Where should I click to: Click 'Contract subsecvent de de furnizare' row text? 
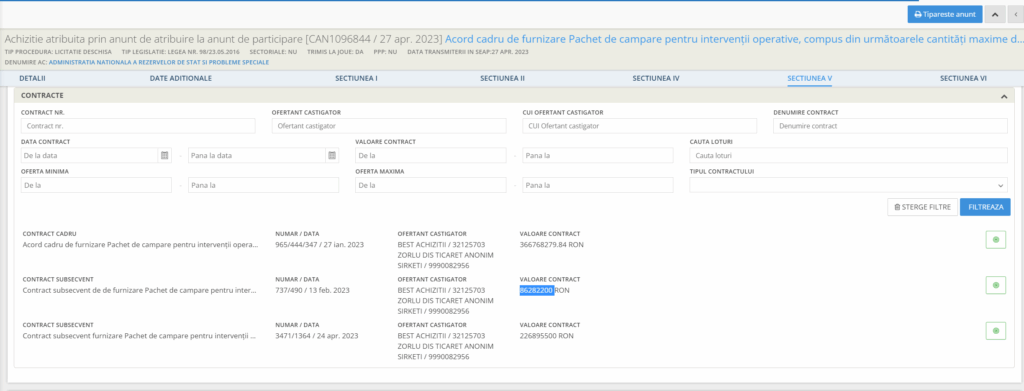[140, 290]
